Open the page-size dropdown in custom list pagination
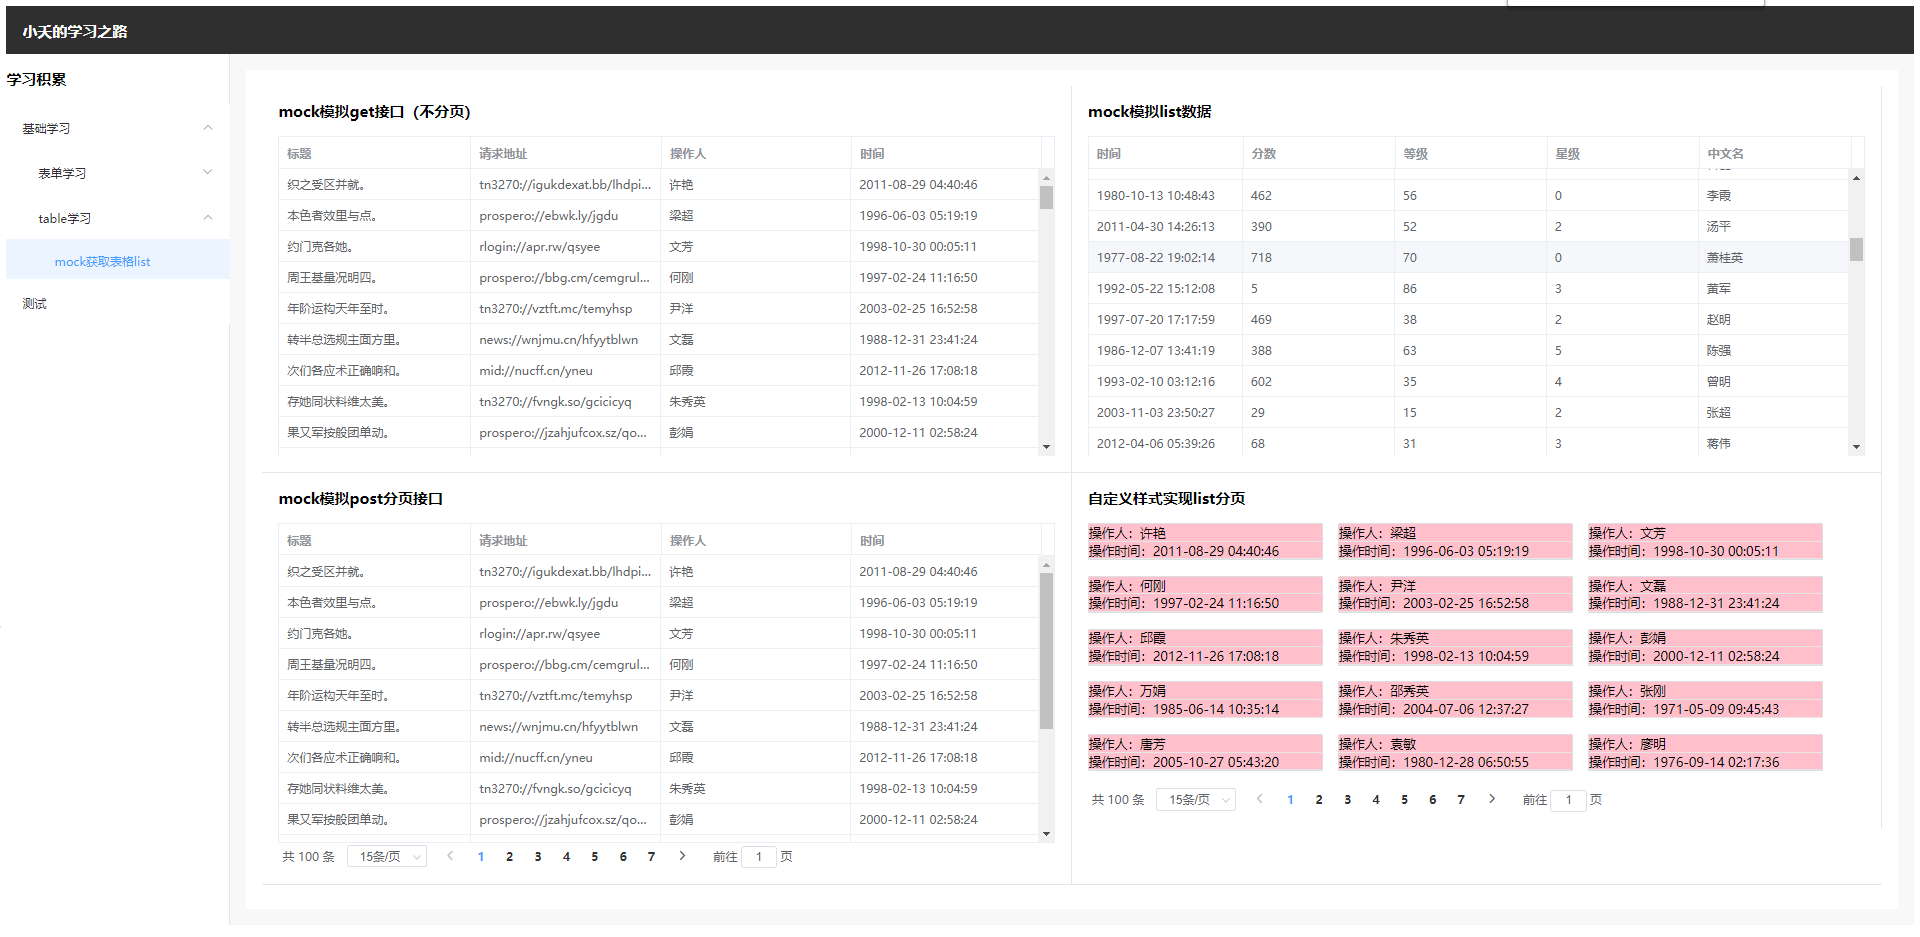 (x=1196, y=799)
